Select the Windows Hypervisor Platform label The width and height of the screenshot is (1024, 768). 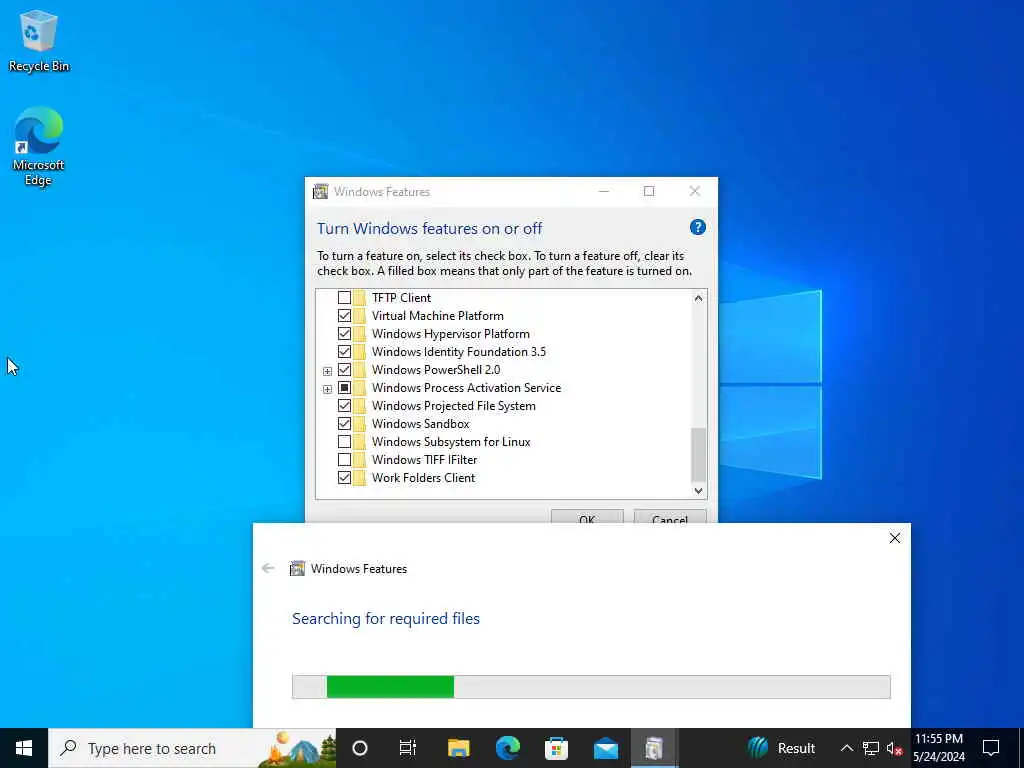pyautogui.click(x=451, y=334)
